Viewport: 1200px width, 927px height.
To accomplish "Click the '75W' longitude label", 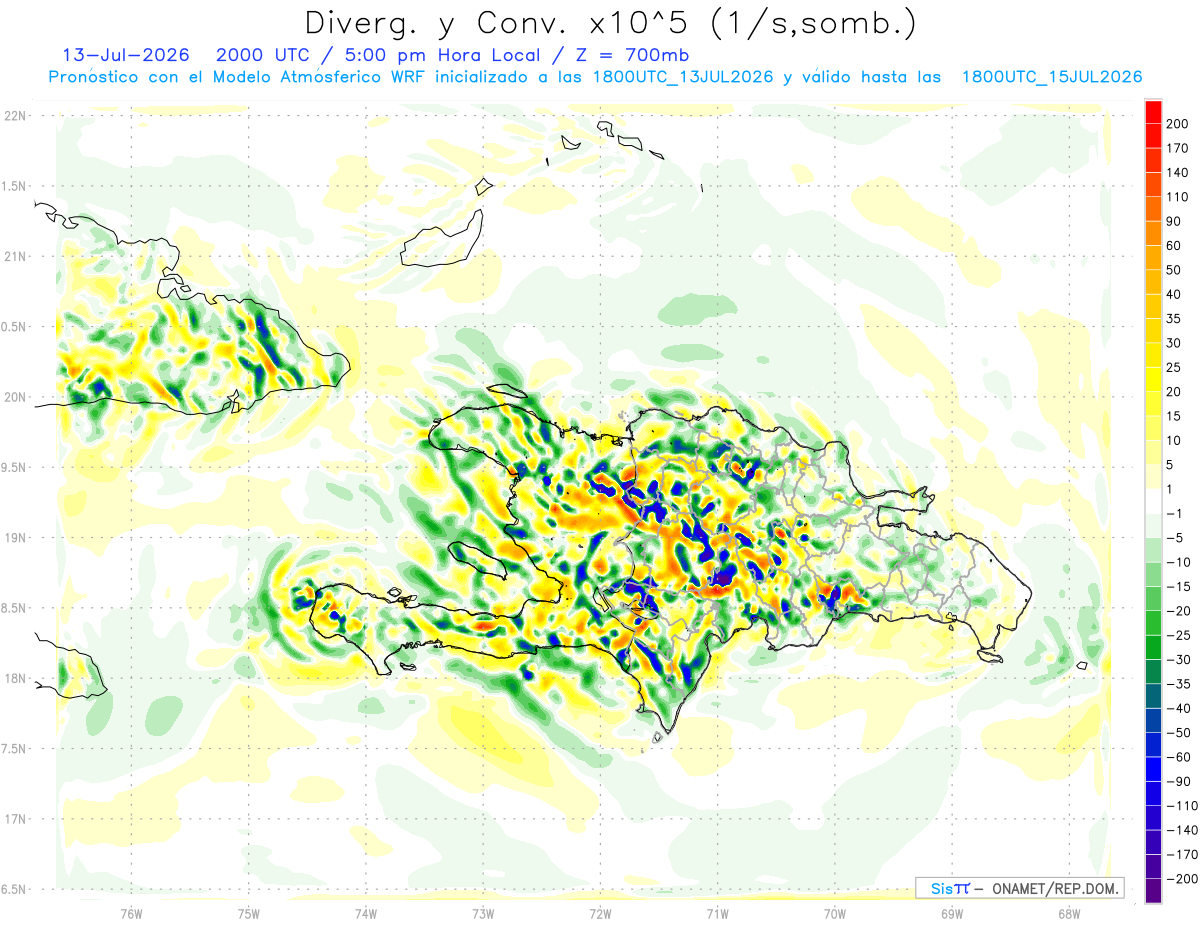I will [249, 913].
